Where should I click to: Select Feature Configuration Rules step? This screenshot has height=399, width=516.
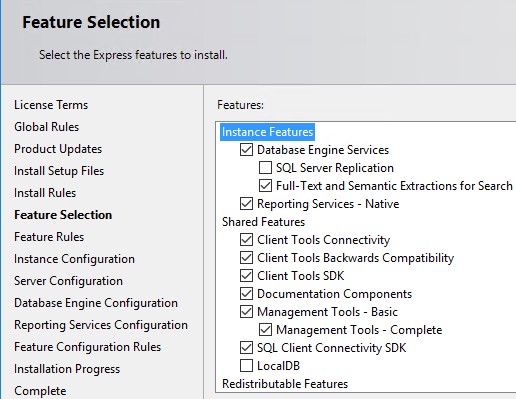tap(88, 347)
